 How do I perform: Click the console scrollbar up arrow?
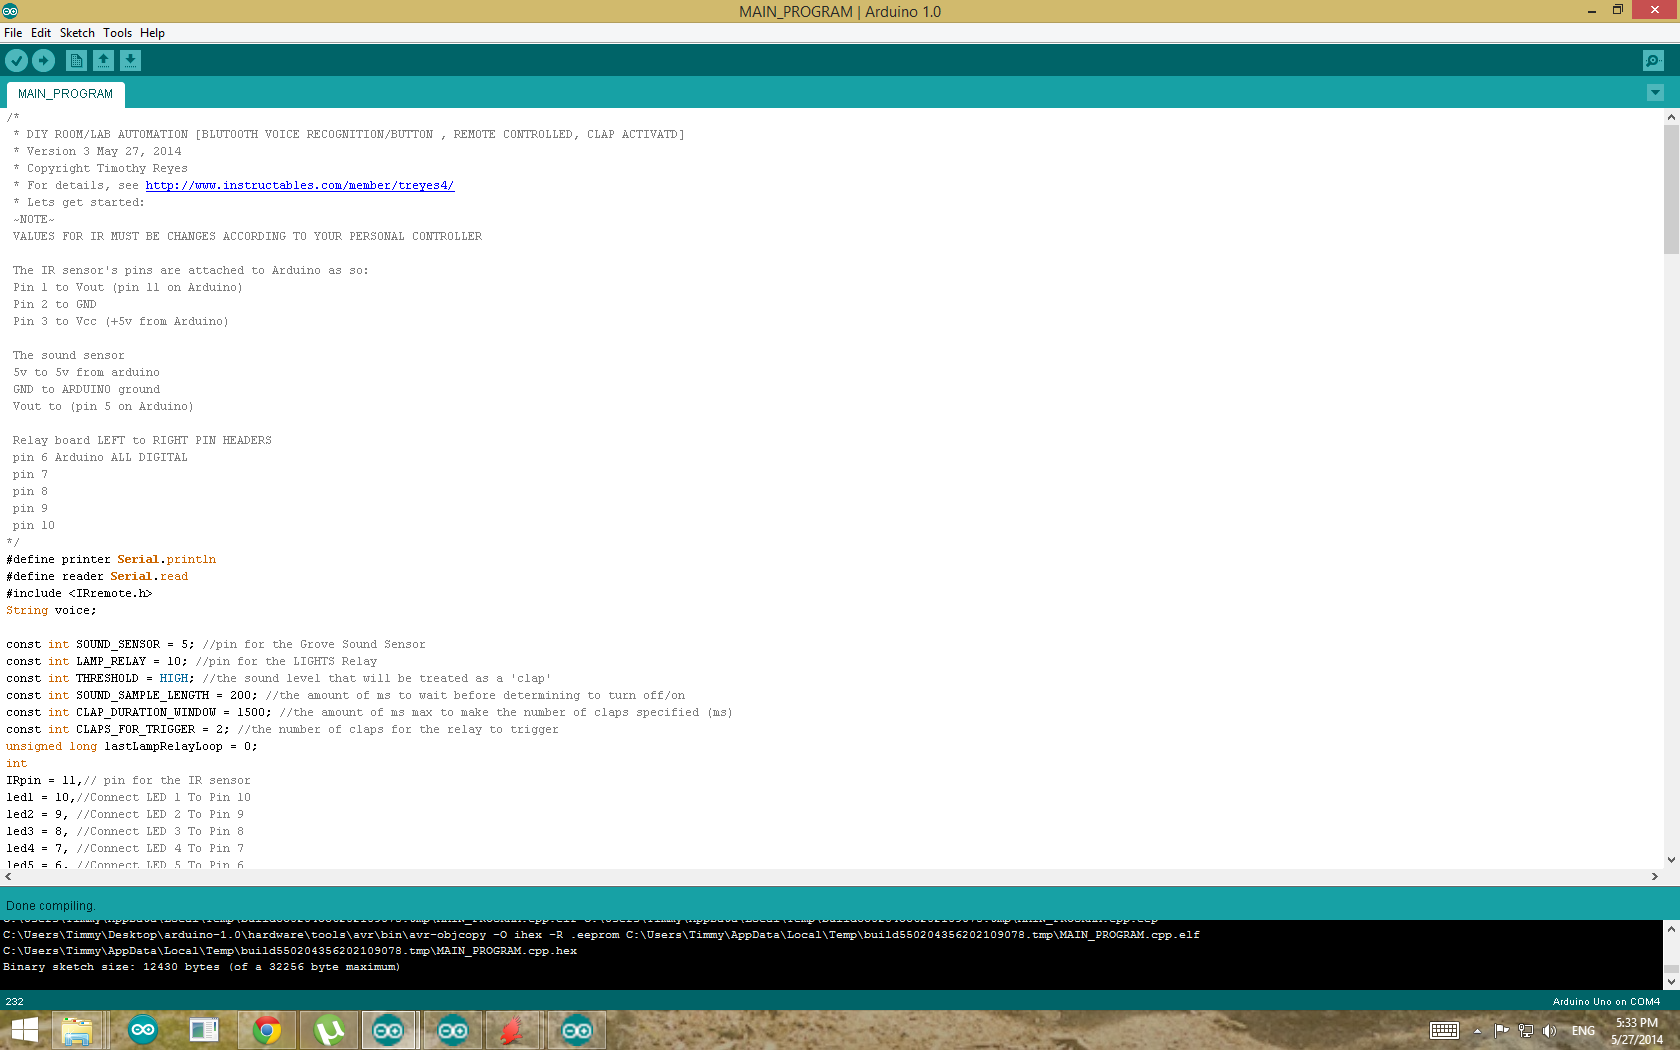click(1671, 929)
